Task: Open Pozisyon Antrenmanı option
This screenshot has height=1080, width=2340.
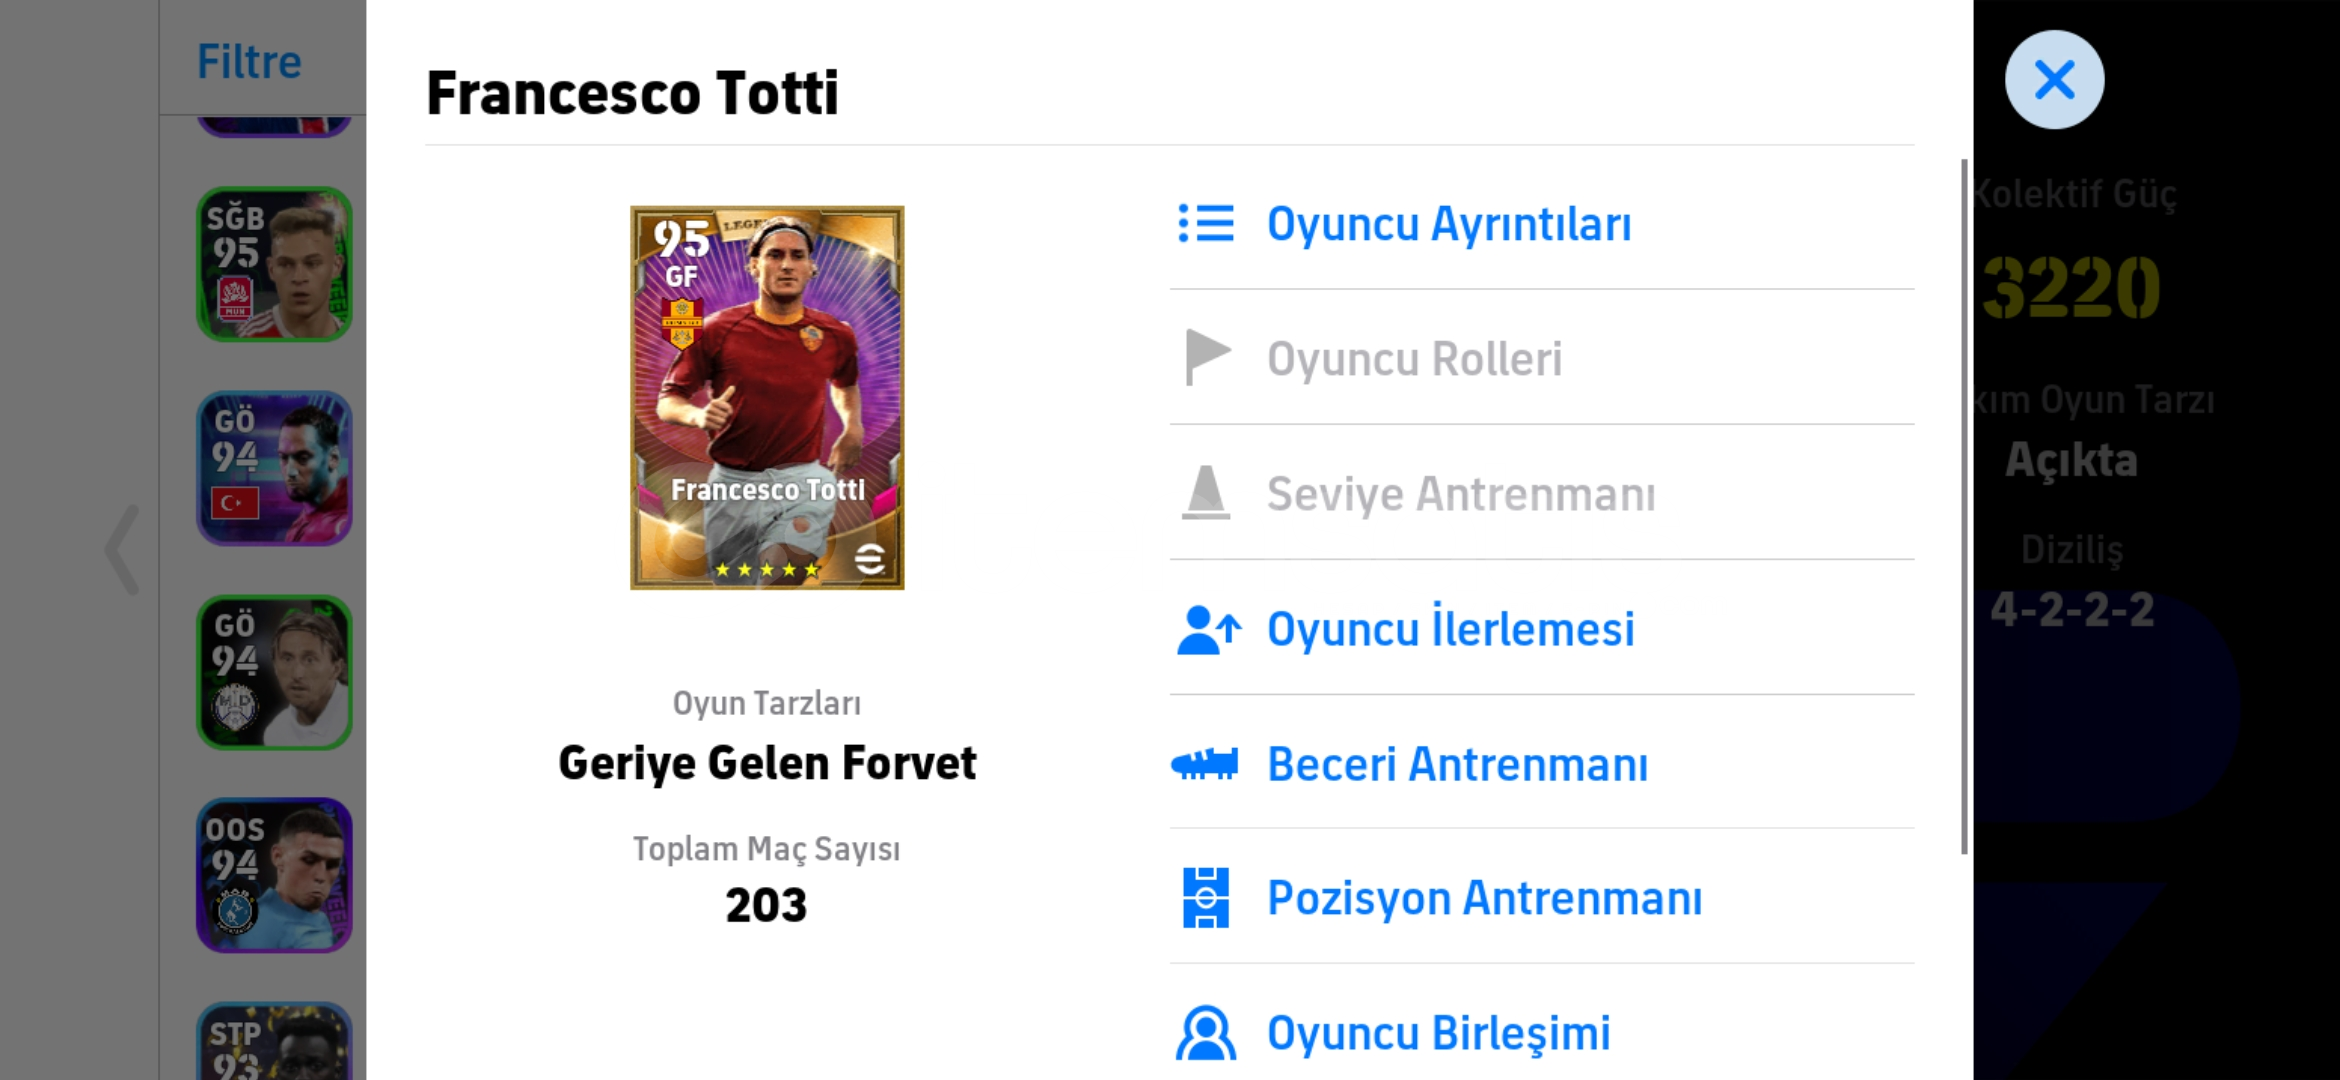Action: click(1484, 898)
